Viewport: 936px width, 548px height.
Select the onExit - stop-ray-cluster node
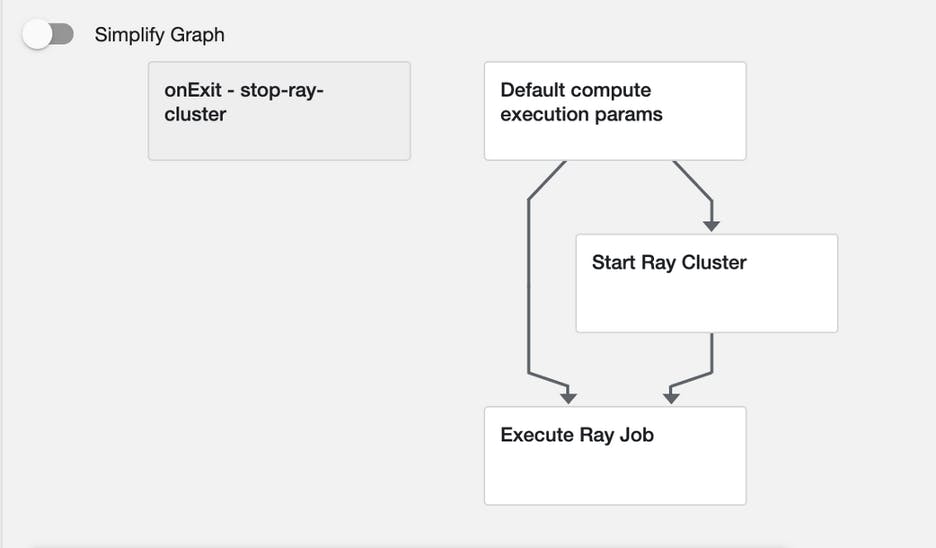click(x=279, y=111)
